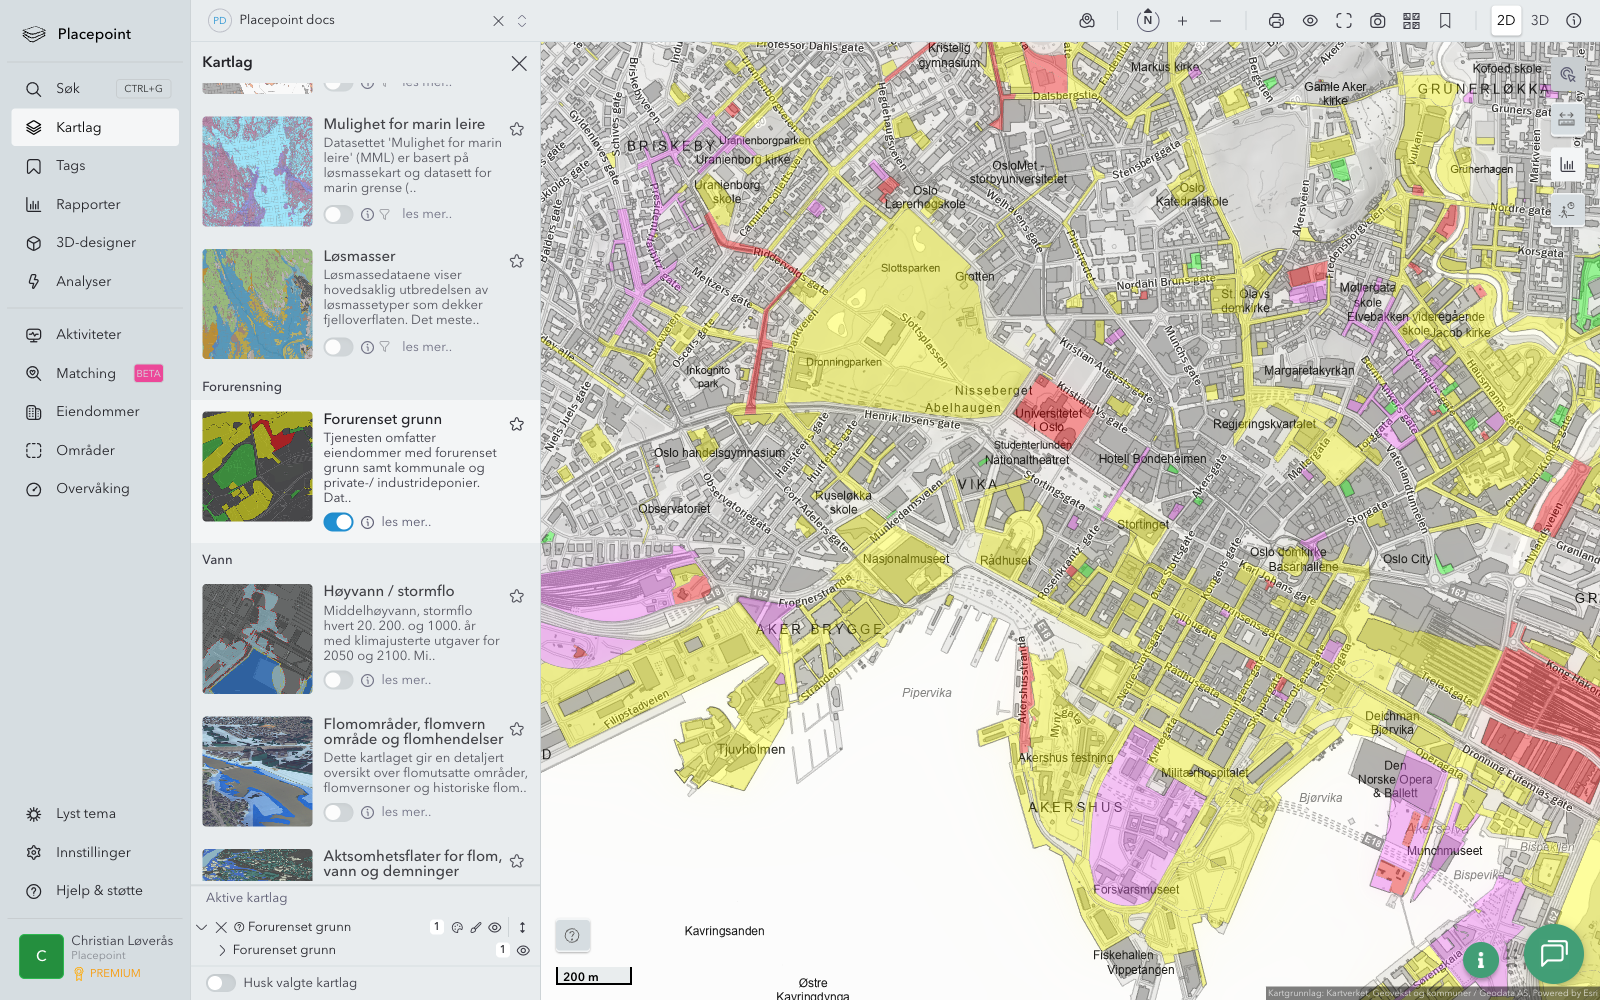Viewport: 1600px width, 1000px height.
Task: Turn on Husk valgte kartlag switch
Action: tap(221, 983)
